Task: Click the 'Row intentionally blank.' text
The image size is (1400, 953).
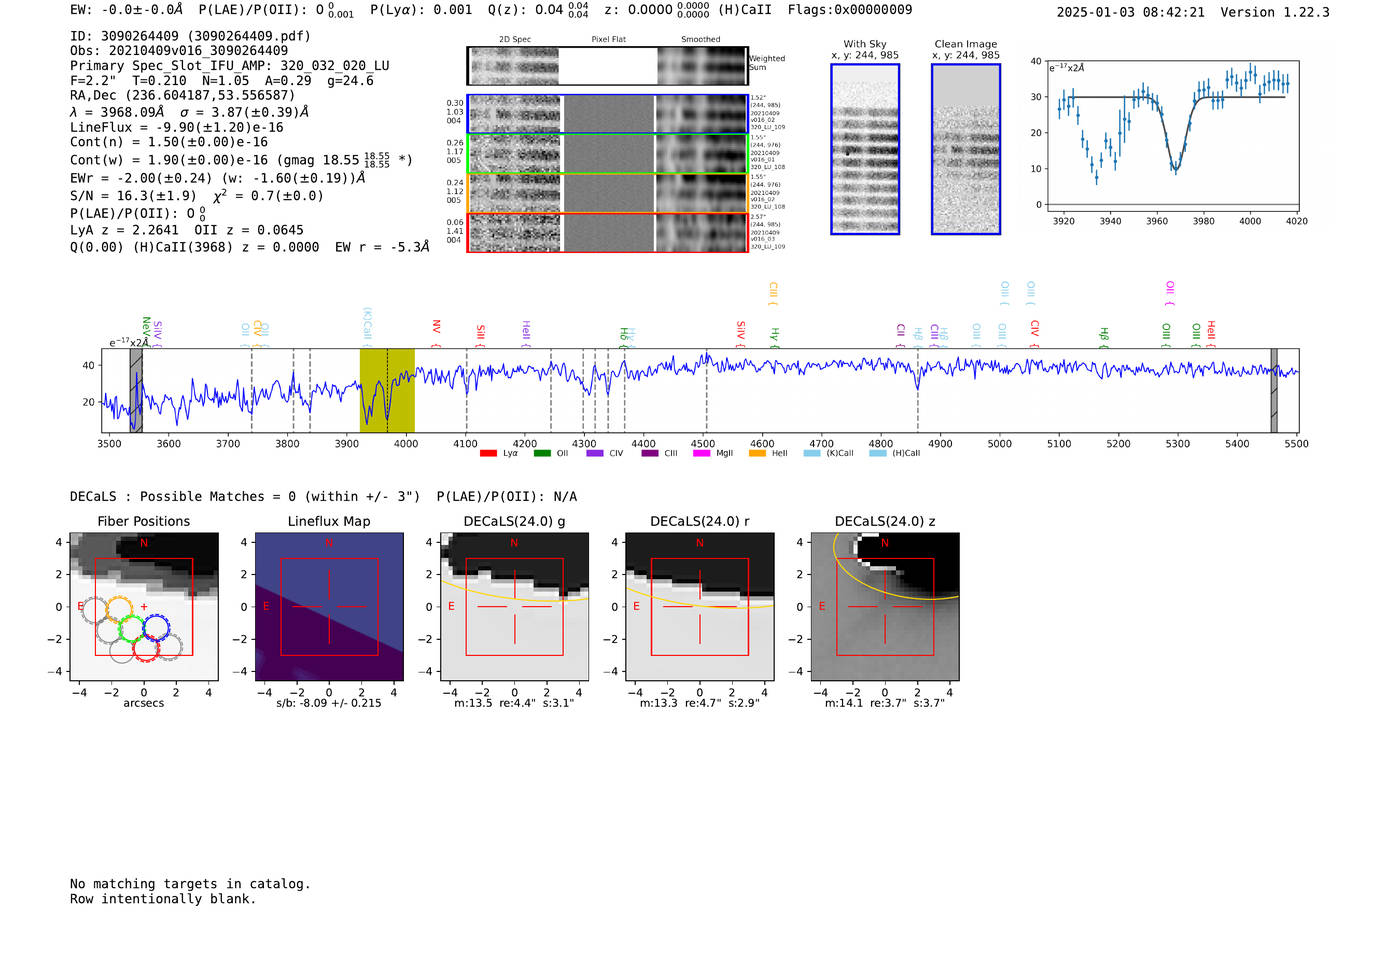Action: click(163, 899)
